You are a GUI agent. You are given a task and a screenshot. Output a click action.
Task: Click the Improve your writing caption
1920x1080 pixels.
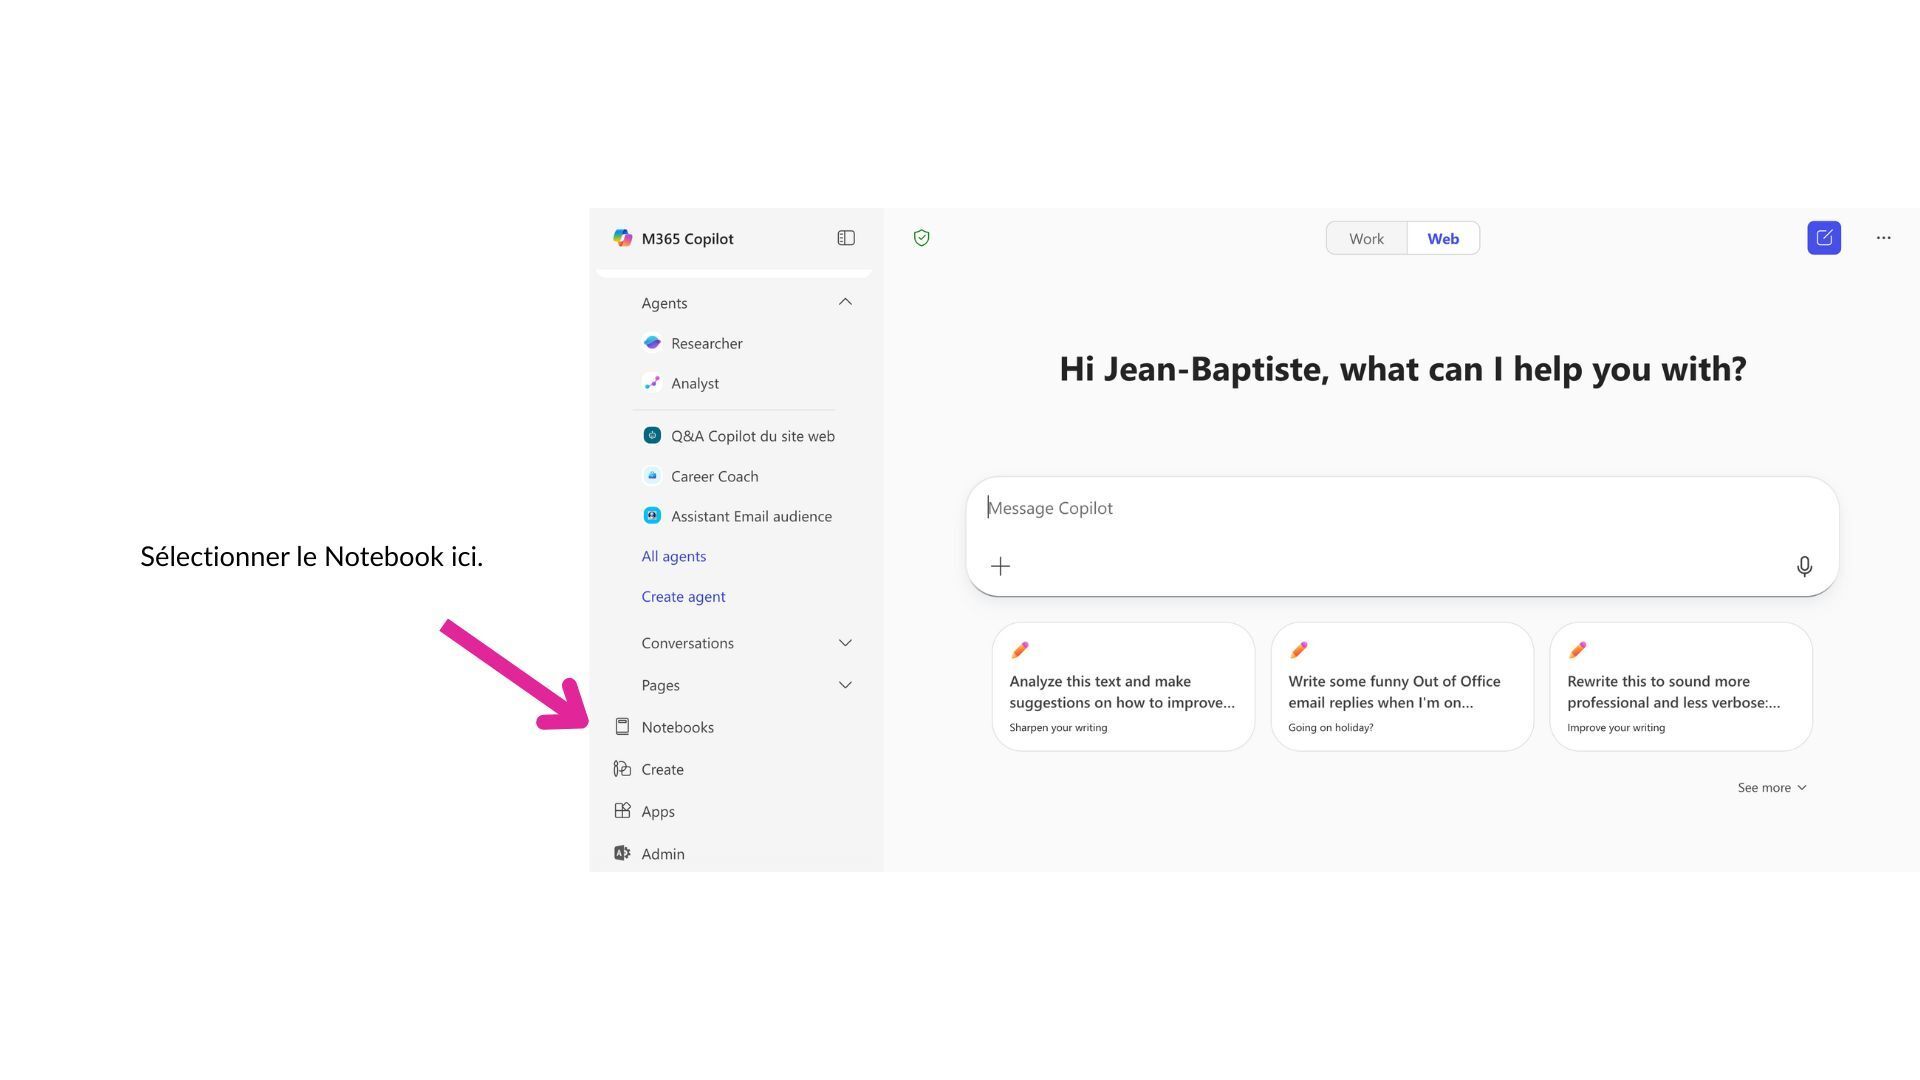[1616, 728]
